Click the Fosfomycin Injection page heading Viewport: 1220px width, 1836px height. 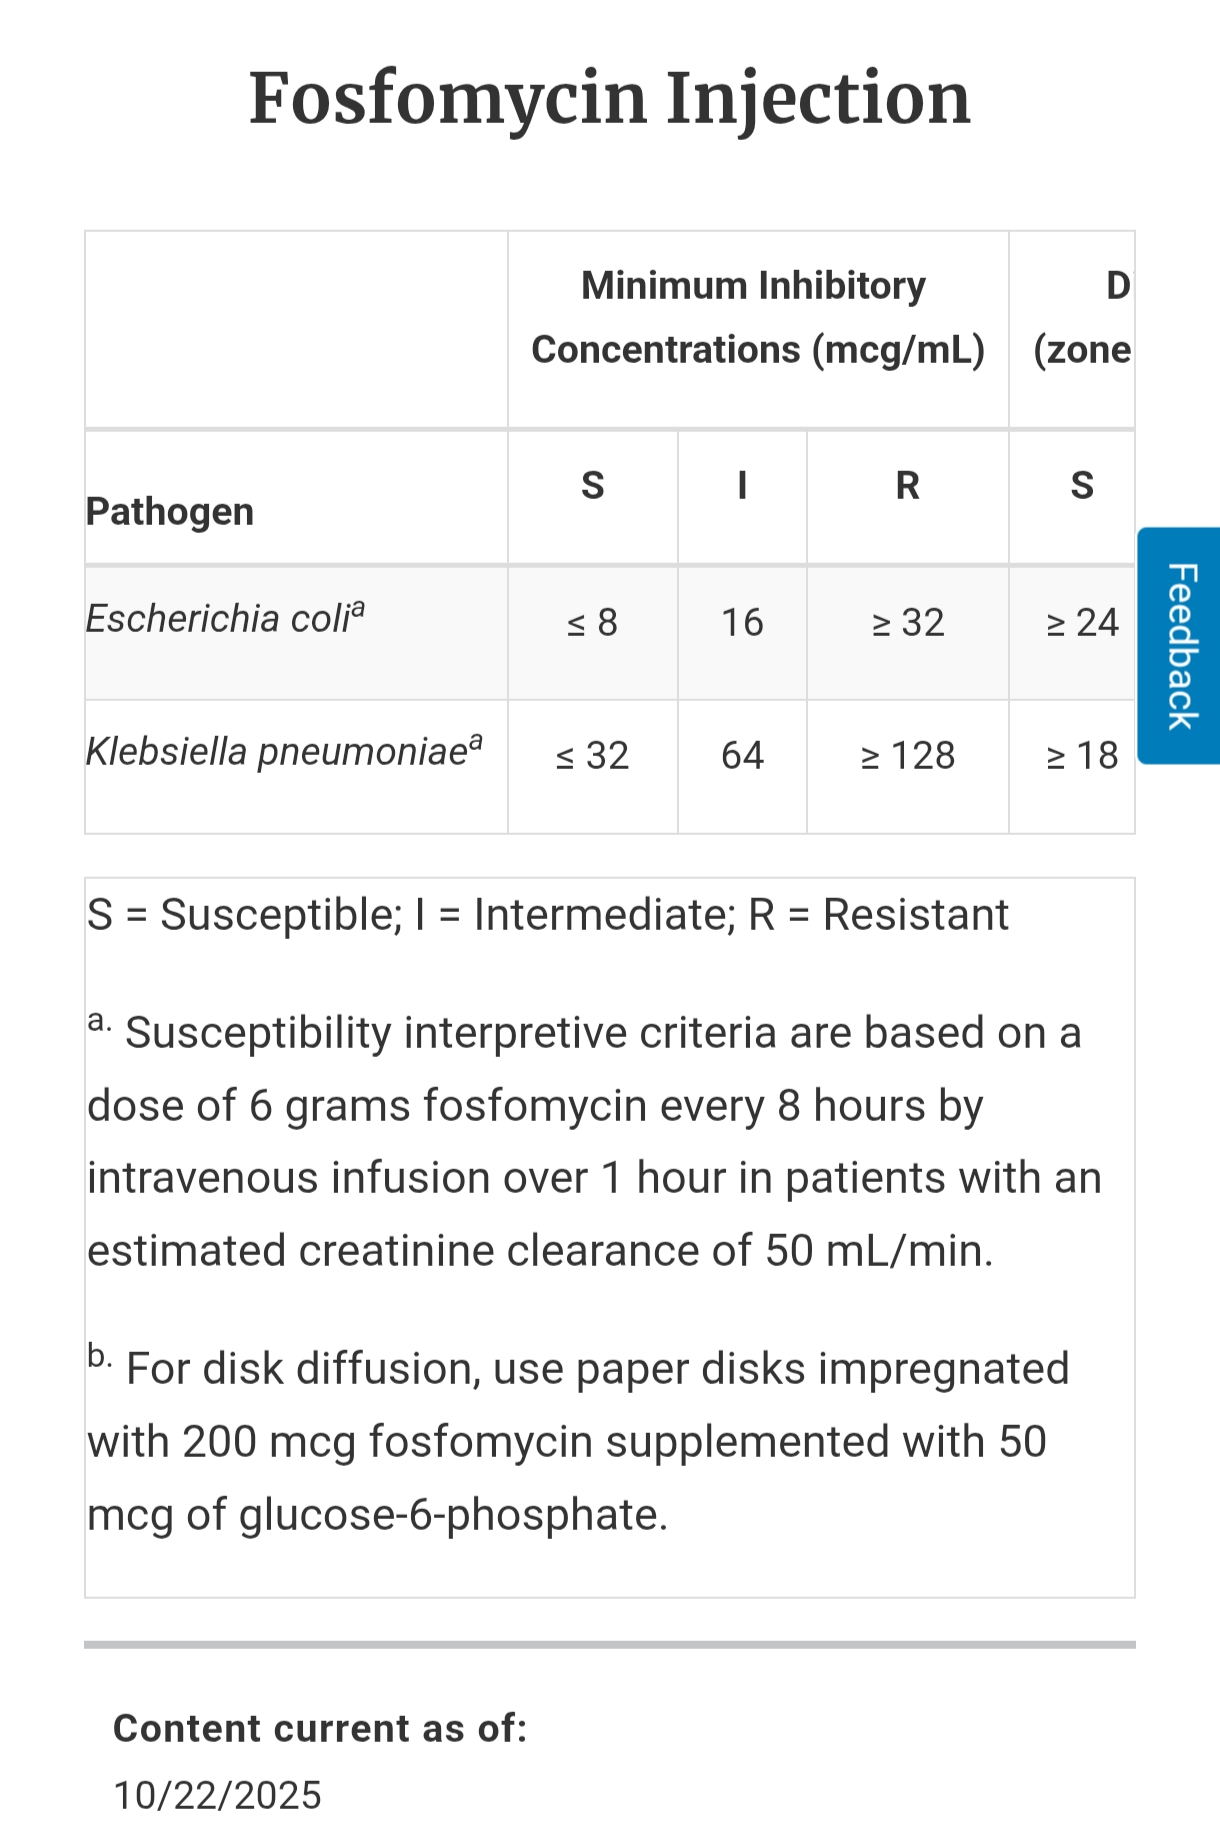pyautogui.click(x=609, y=99)
